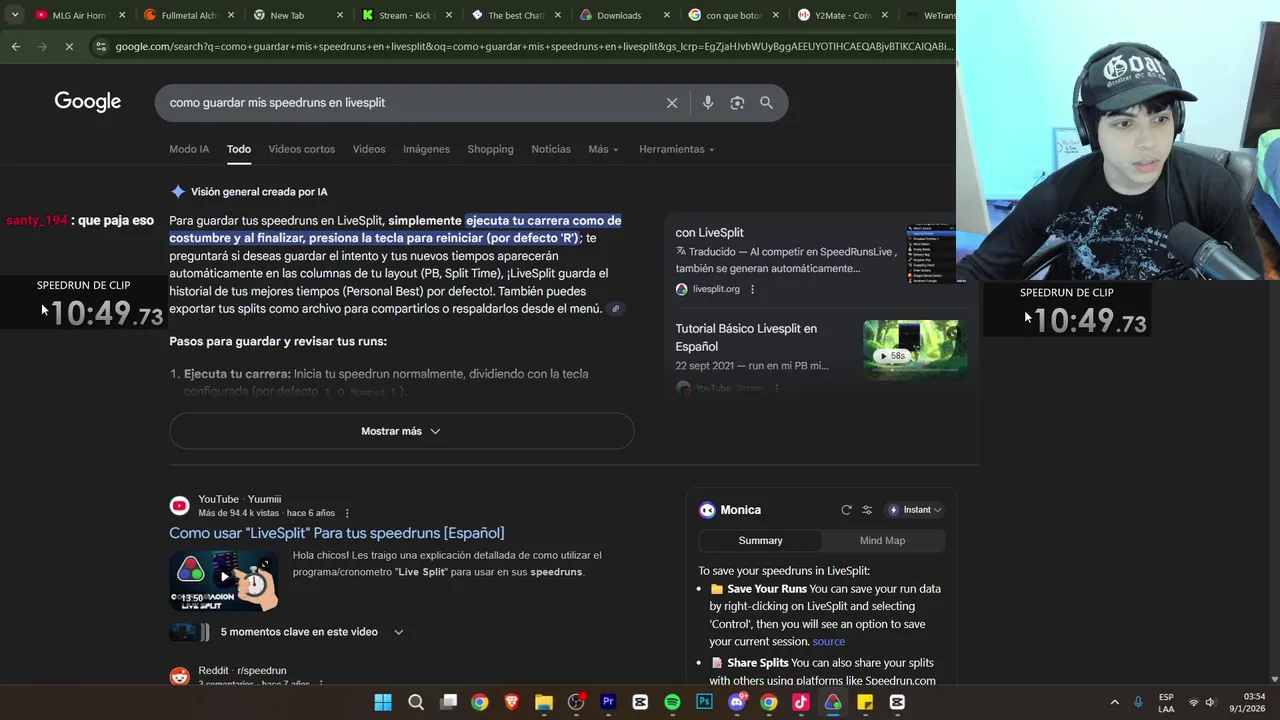Open the Shopping search tab

tap(490, 149)
